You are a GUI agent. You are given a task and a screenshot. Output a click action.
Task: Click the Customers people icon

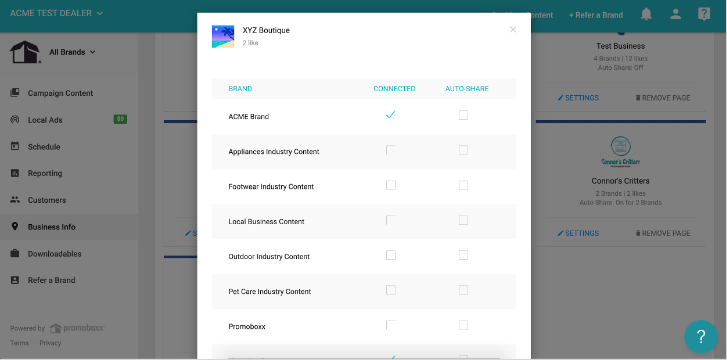(15, 200)
